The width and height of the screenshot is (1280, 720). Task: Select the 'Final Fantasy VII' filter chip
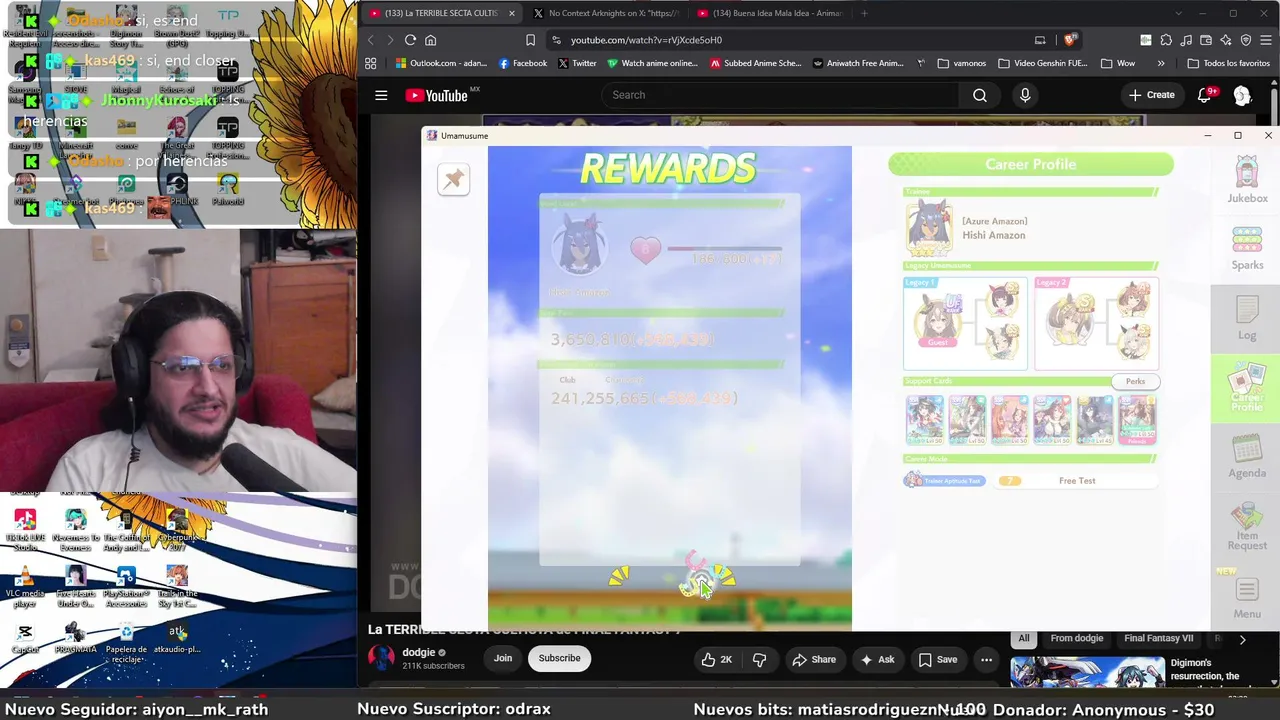(1159, 638)
